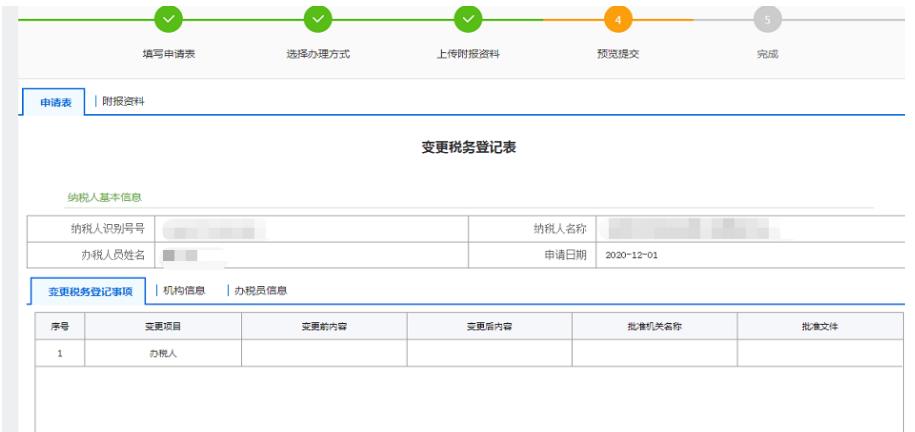The image size is (915, 432).
Task: Click the 变更后内容 cell in row 1
Action: [x=489, y=354]
